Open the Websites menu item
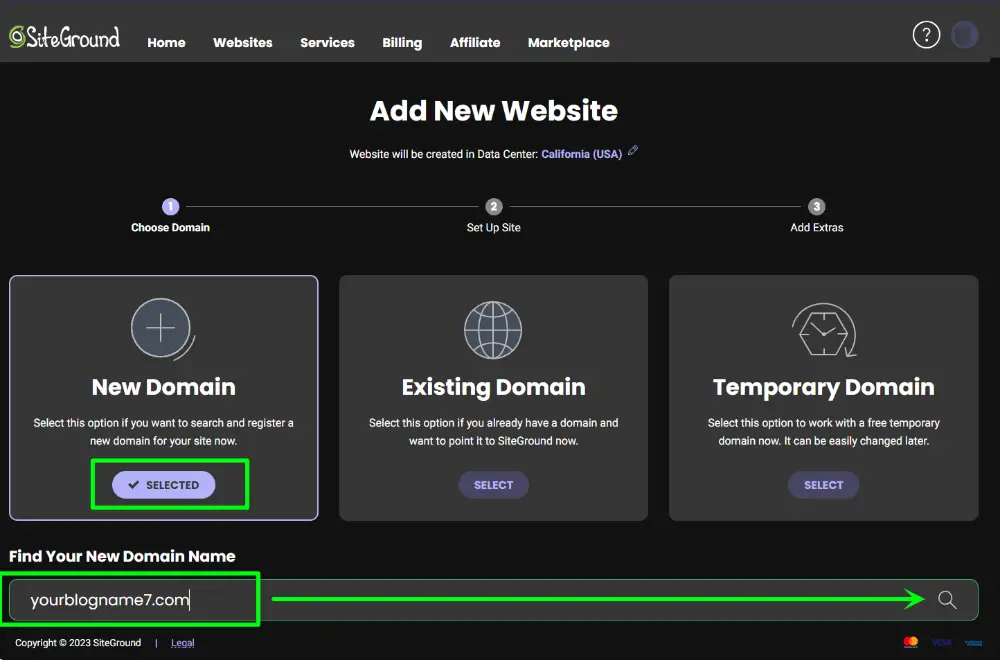The width and height of the screenshot is (1000, 660). coord(243,43)
